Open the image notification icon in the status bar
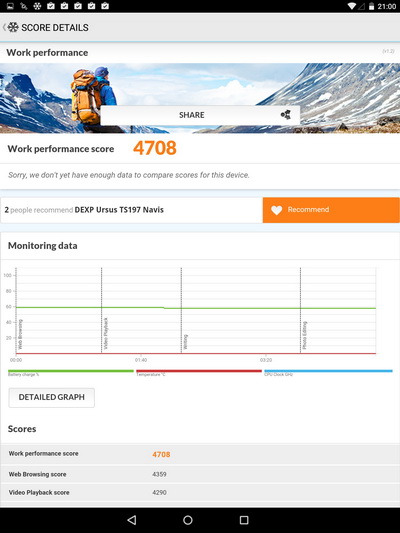 point(10,6)
